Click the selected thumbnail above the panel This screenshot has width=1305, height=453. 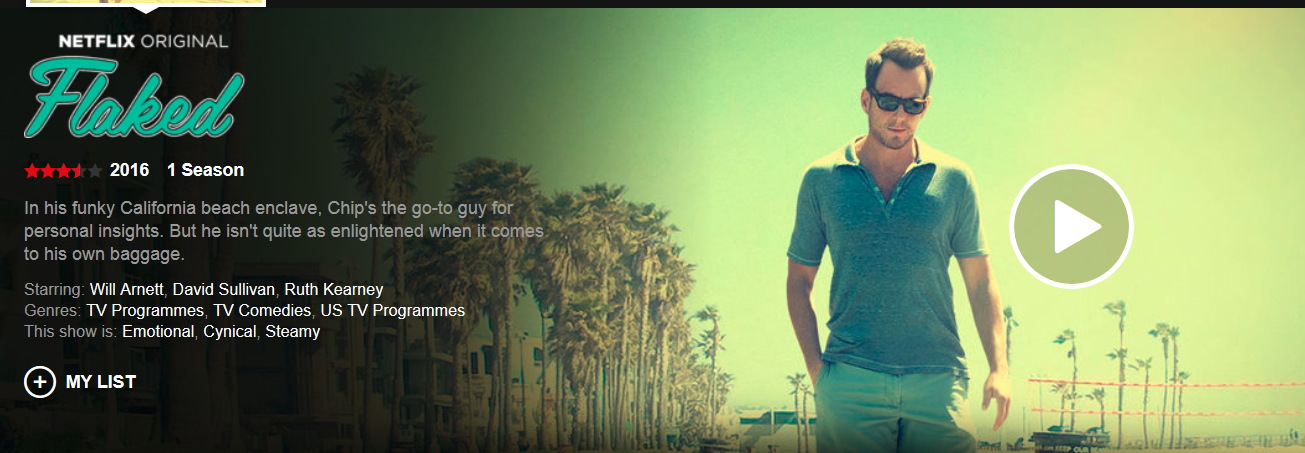point(146,3)
